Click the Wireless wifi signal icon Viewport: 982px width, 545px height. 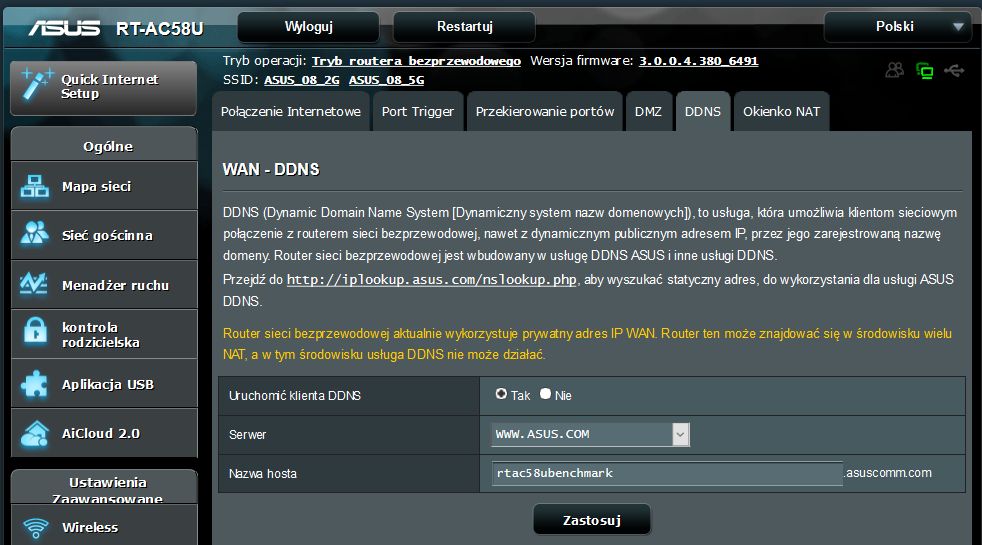pos(36,527)
